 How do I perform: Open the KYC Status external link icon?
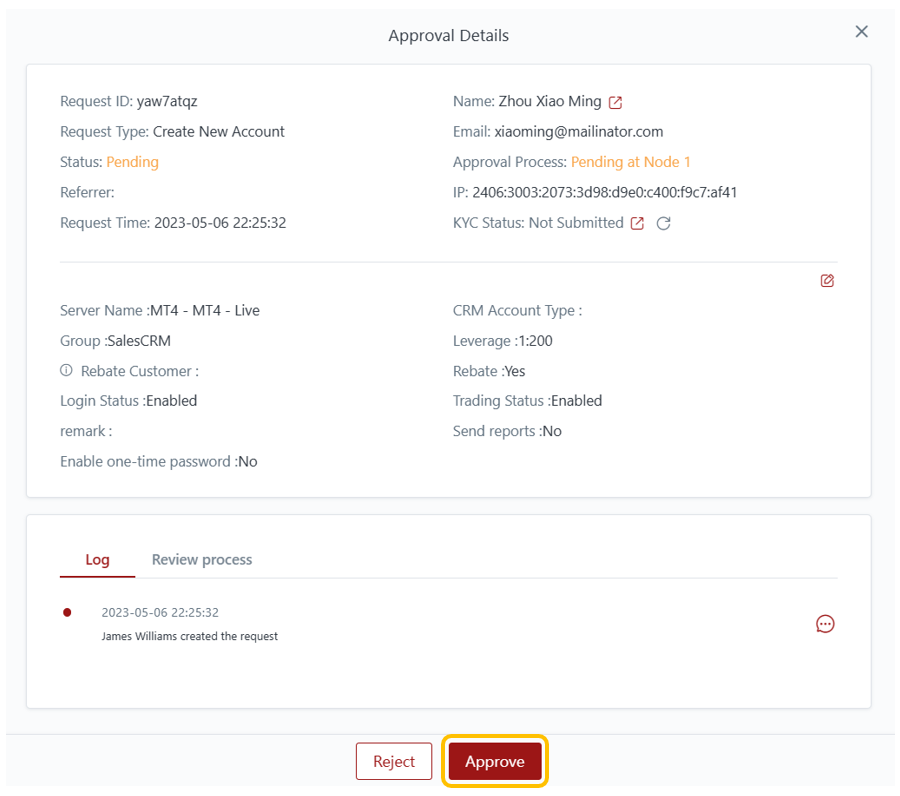(637, 223)
